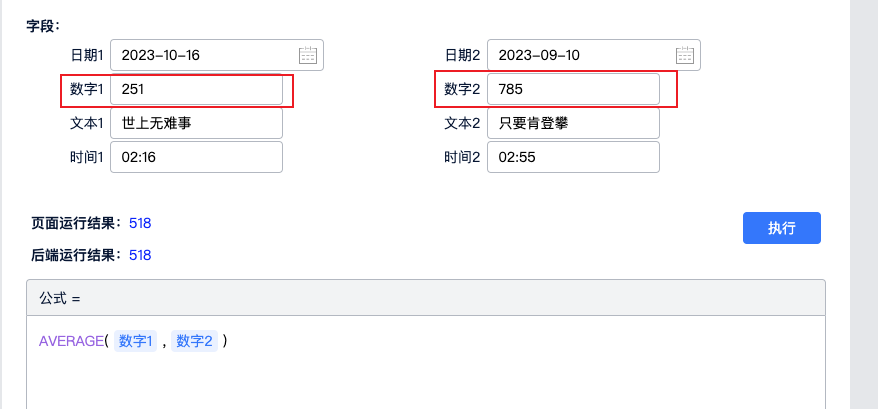Click the backend result value after 后端运行结果
The width and height of the screenshot is (878, 409).
pyautogui.click(x=140, y=255)
